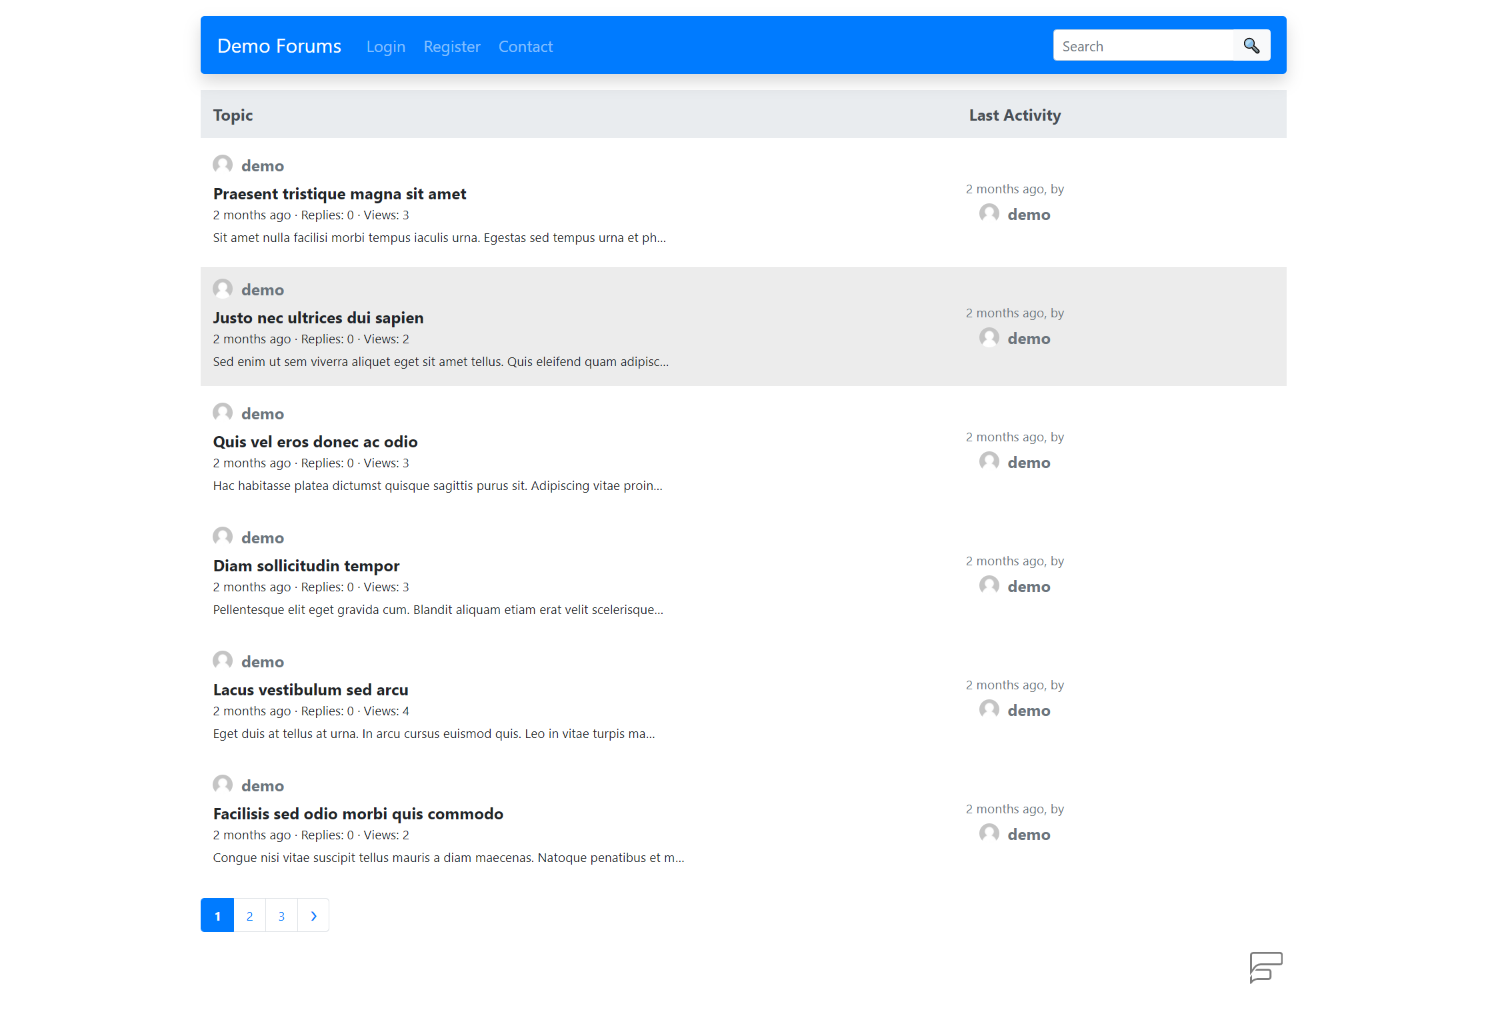
Task: Click 'Replies: 0 · Views: 4' stats under Lacus vestibulum
Action: (x=355, y=711)
